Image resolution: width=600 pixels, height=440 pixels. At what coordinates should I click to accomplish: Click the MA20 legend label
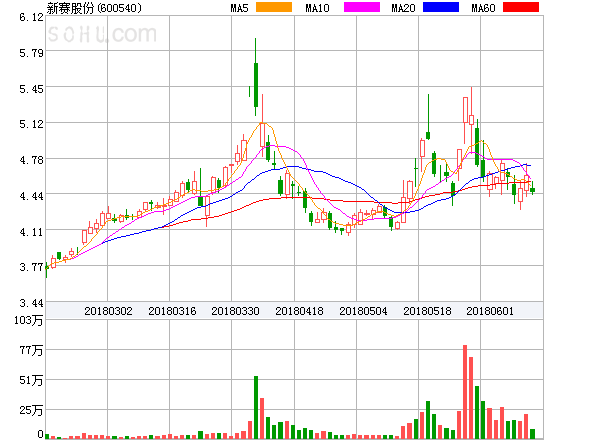(x=403, y=8)
